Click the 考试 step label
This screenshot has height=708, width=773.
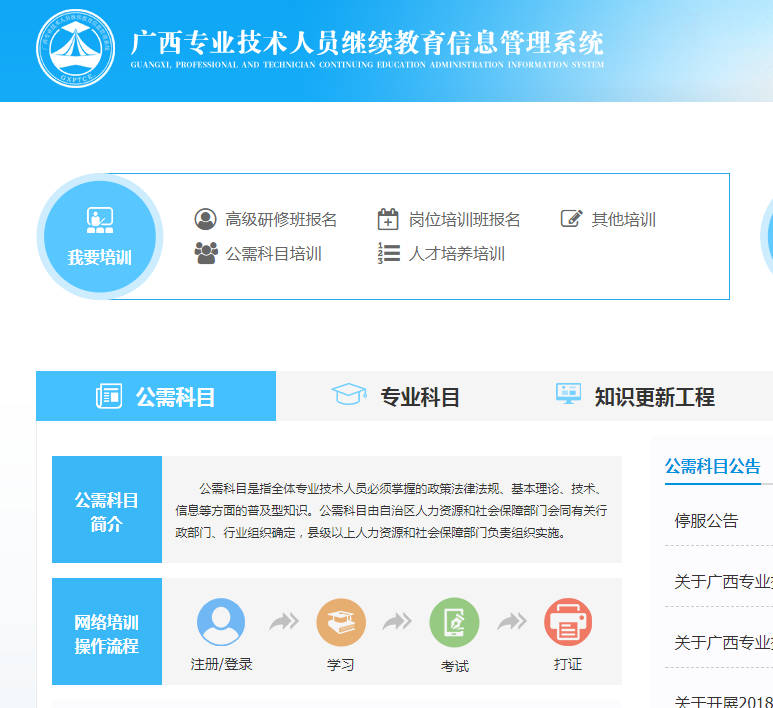tap(455, 666)
